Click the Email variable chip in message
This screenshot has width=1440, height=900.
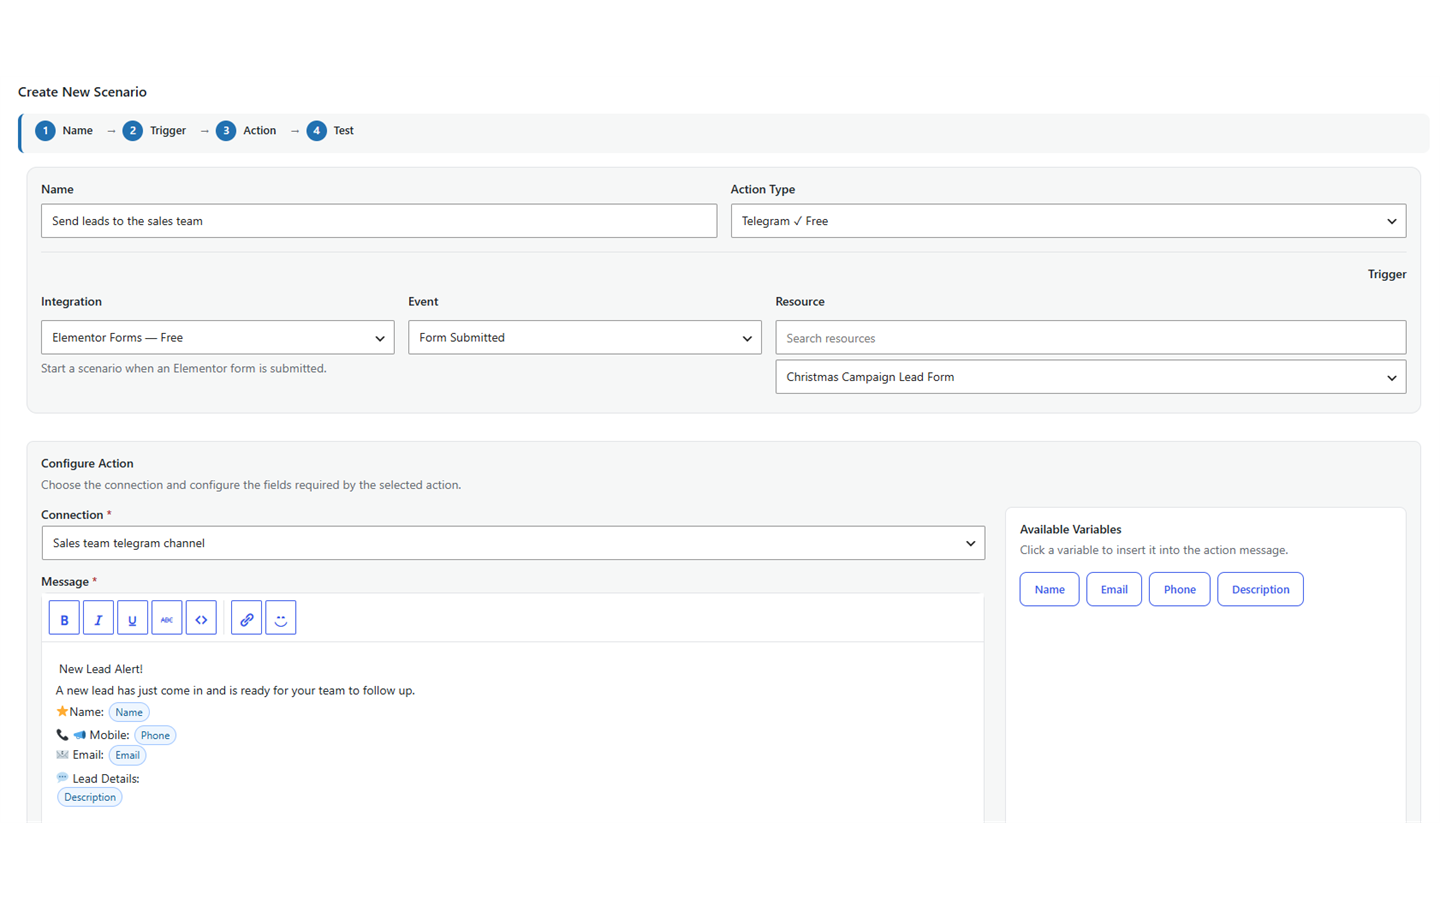click(x=127, y=755)
